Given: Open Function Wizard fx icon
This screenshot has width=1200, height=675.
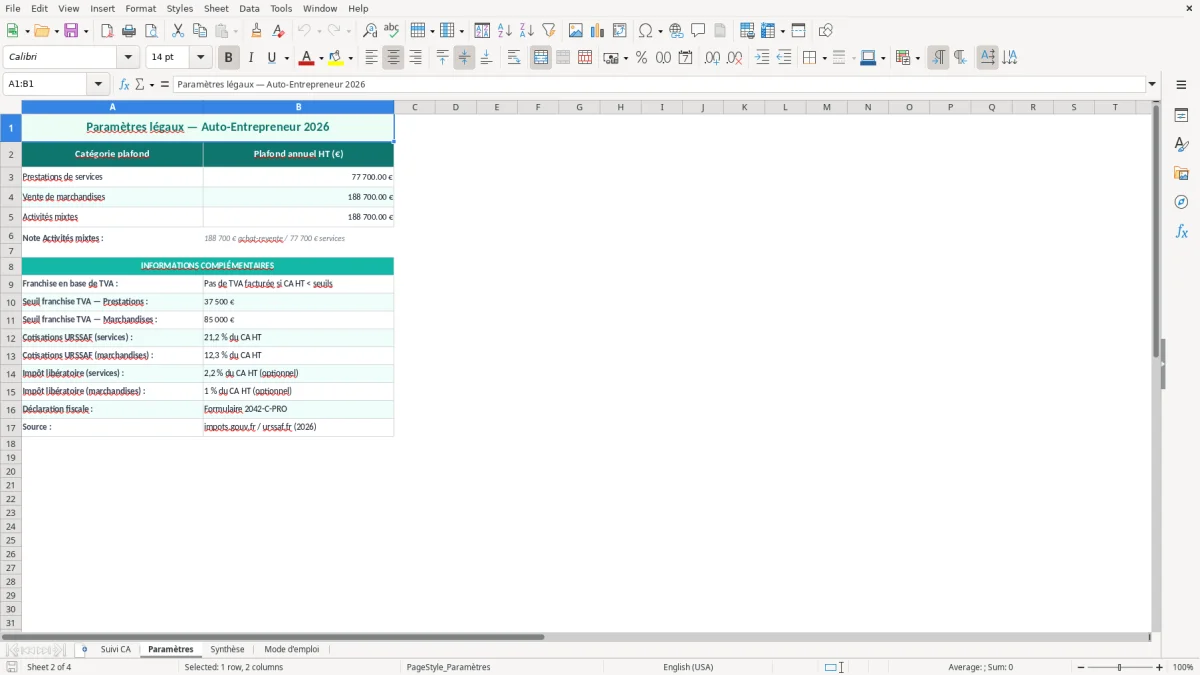Looking at the screenshot, I should click(124, 84).
